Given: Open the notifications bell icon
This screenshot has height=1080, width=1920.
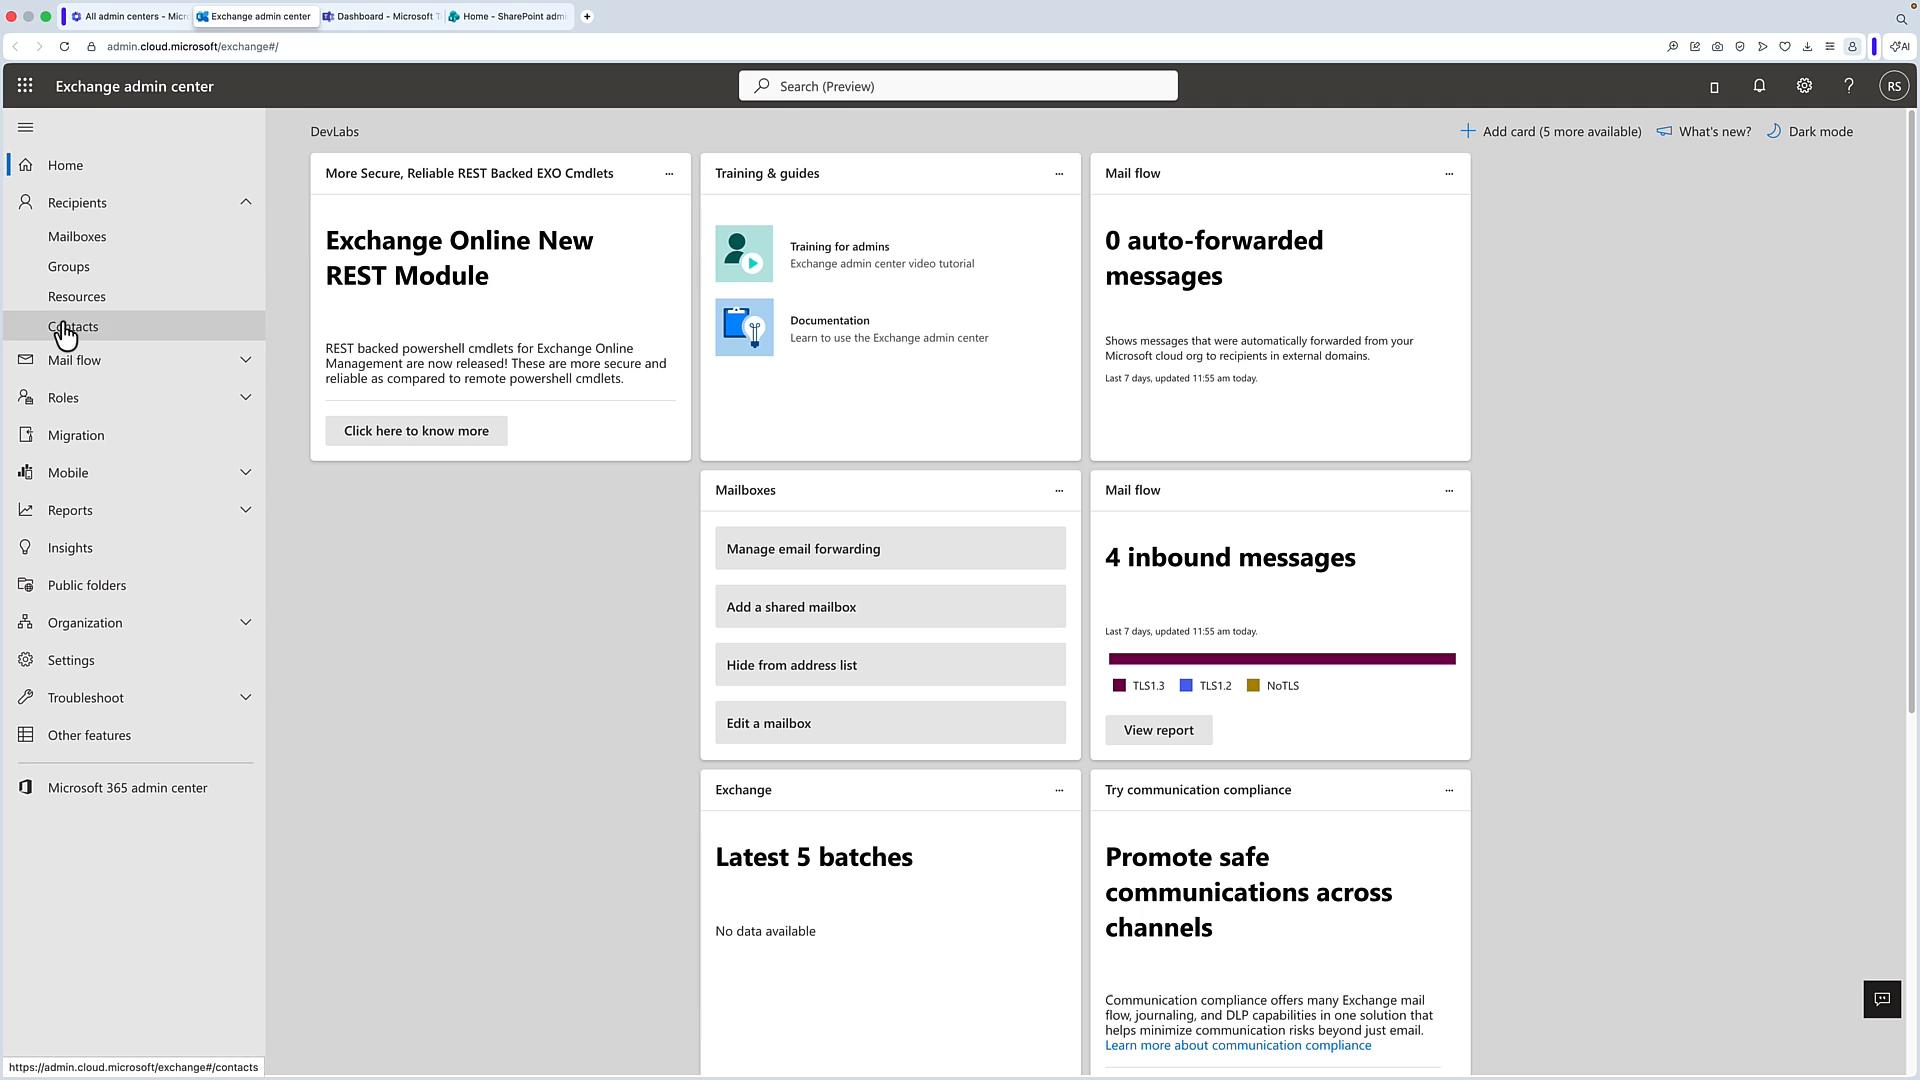Looking at the screenshot, I should point(1759,86).
